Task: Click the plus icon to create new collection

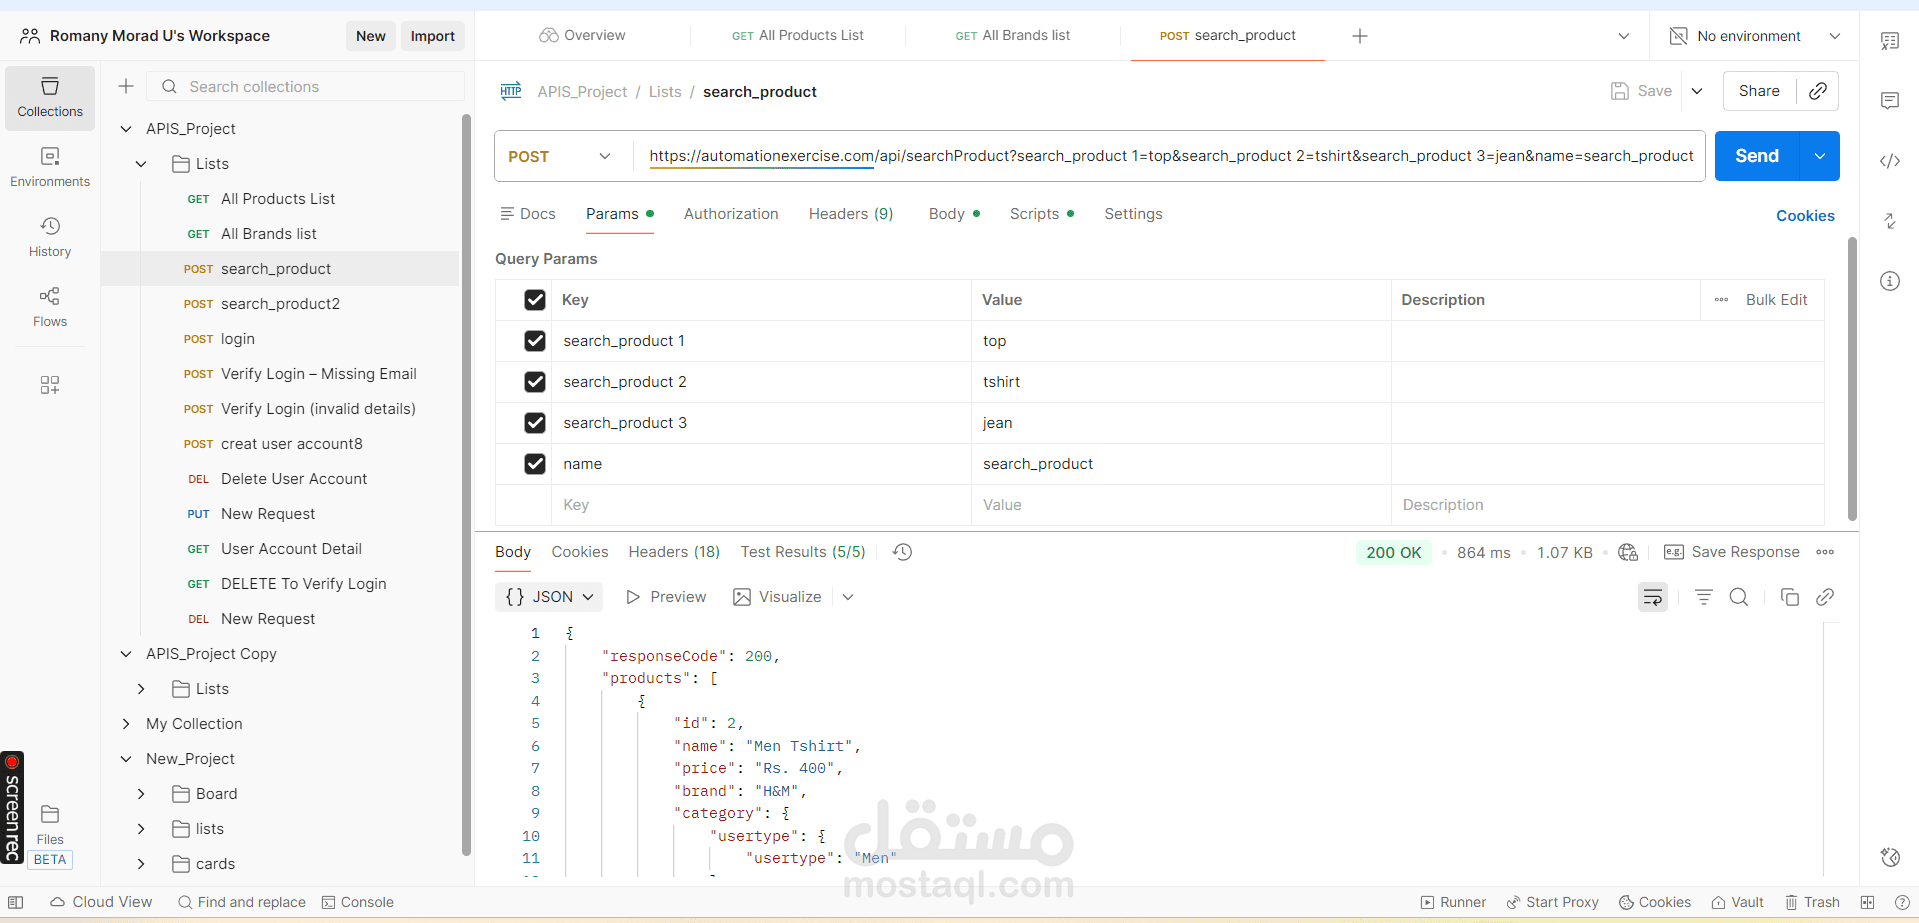Action: 126,86
